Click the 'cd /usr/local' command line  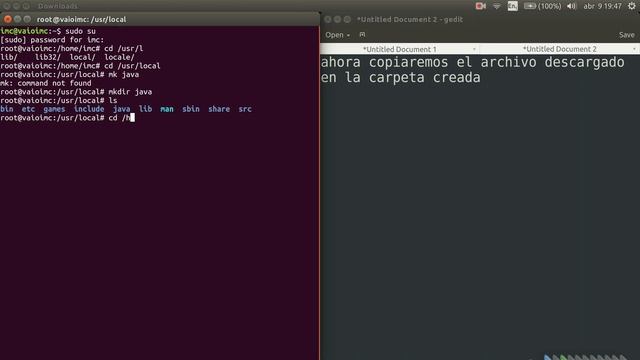point(80,66)
